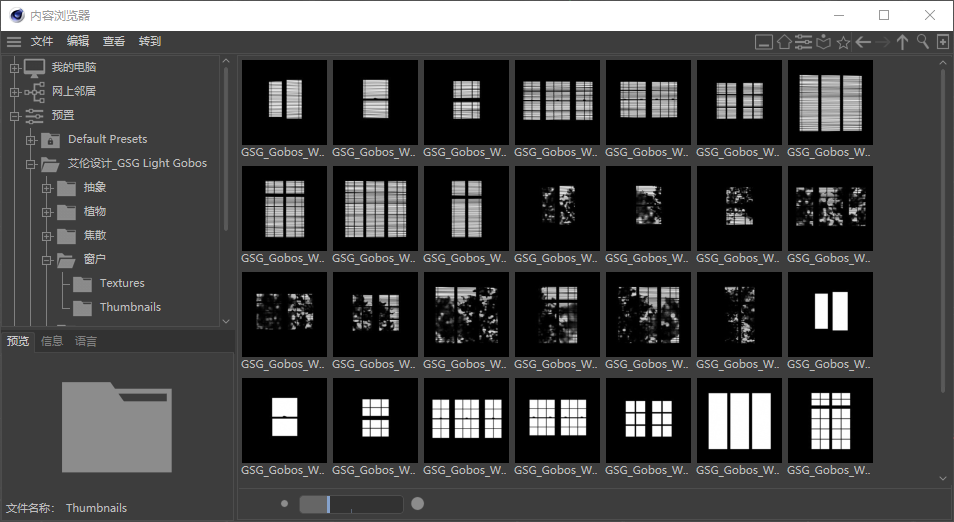
Task: Switch to the 语言 tab
Action: (x=86, y=341)
